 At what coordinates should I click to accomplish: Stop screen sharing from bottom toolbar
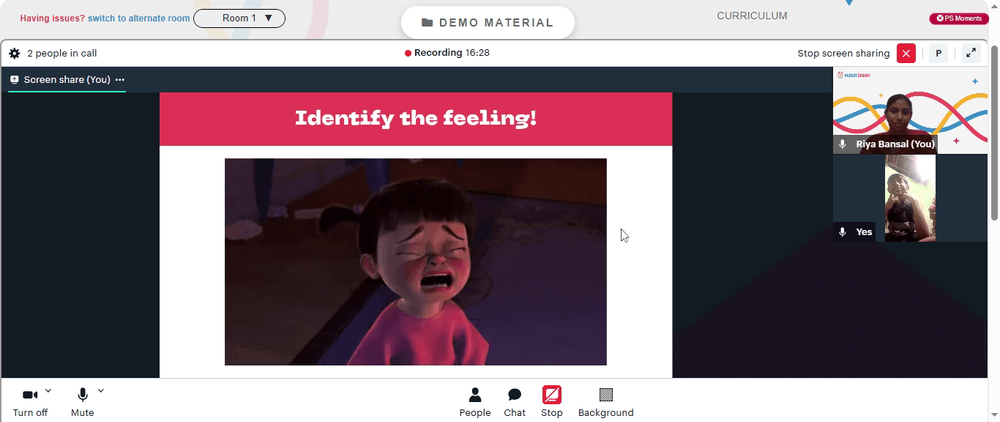[x=552, y=402]
